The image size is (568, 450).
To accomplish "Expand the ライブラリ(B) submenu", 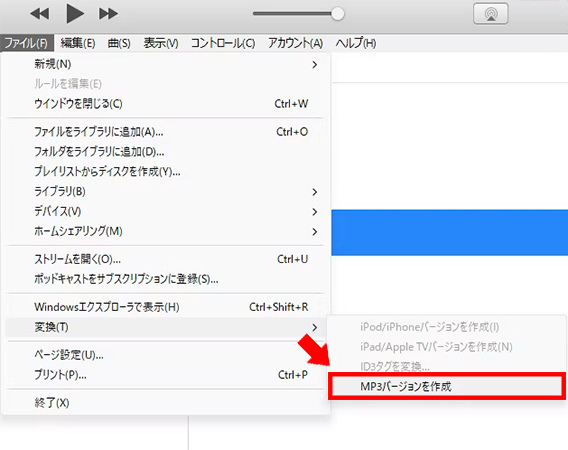I will pyautogui.click(x=166, y=191).
